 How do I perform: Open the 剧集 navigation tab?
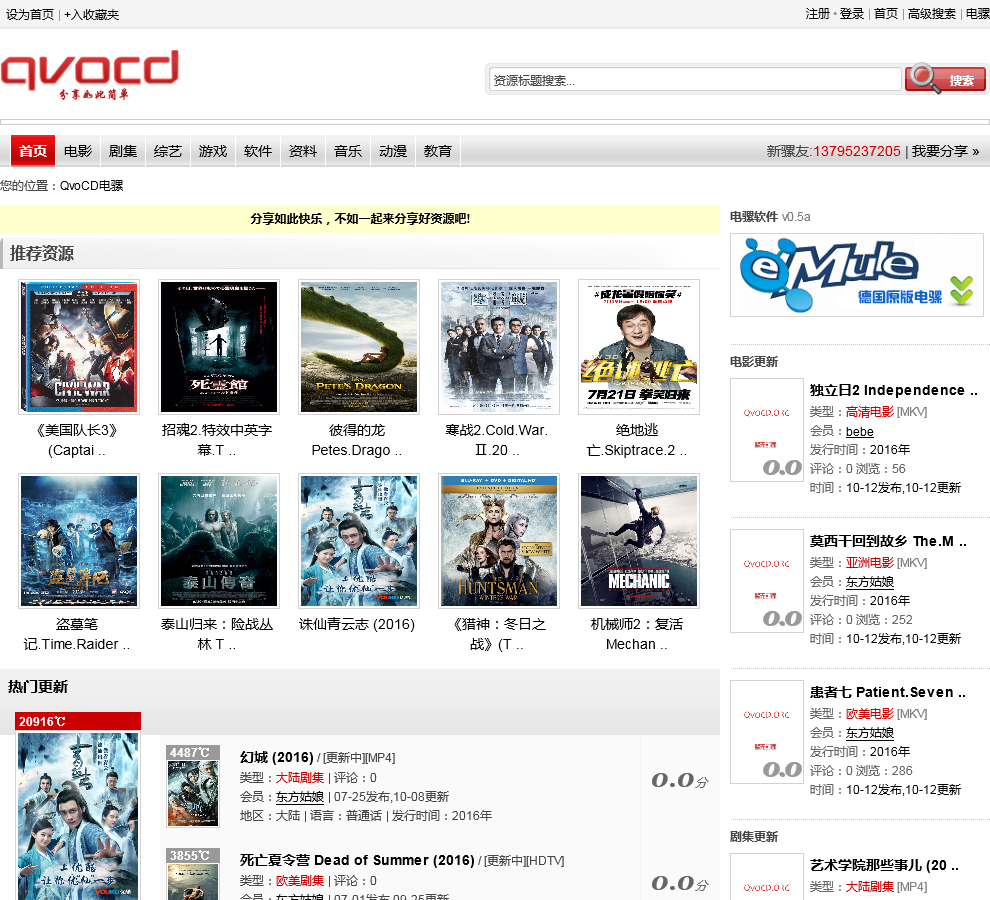(122, 151)
